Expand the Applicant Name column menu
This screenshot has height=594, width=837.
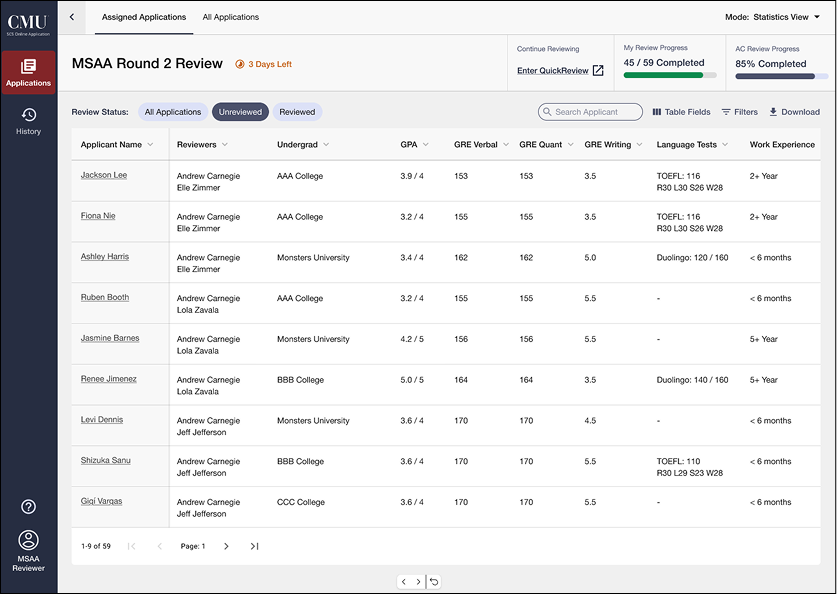150,145
